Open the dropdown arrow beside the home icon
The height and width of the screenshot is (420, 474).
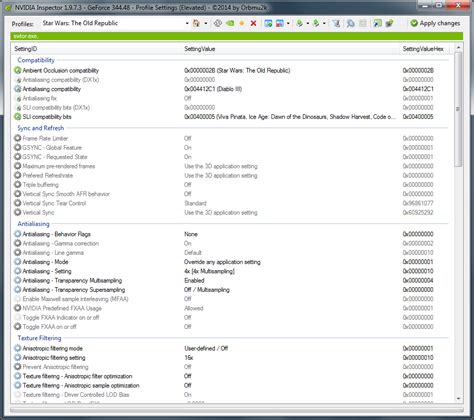pos(206,23)
